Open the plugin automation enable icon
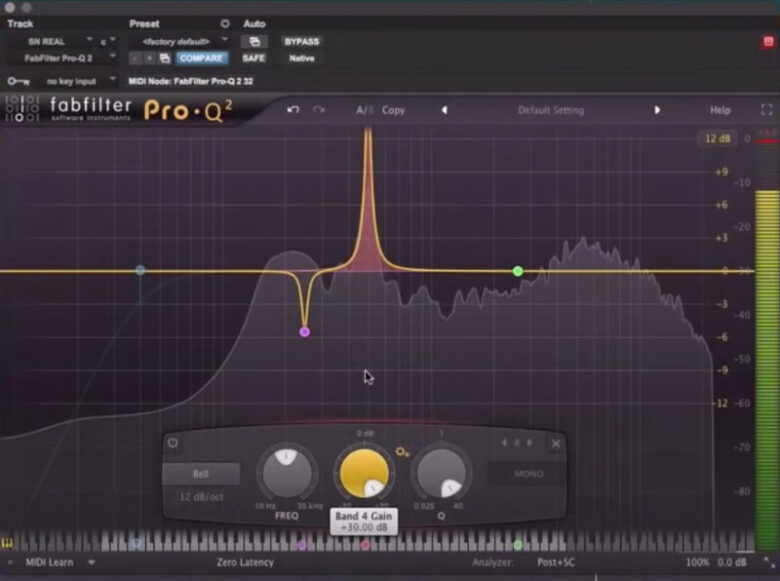This screenshot has height=581, width=780. point(254,41)
